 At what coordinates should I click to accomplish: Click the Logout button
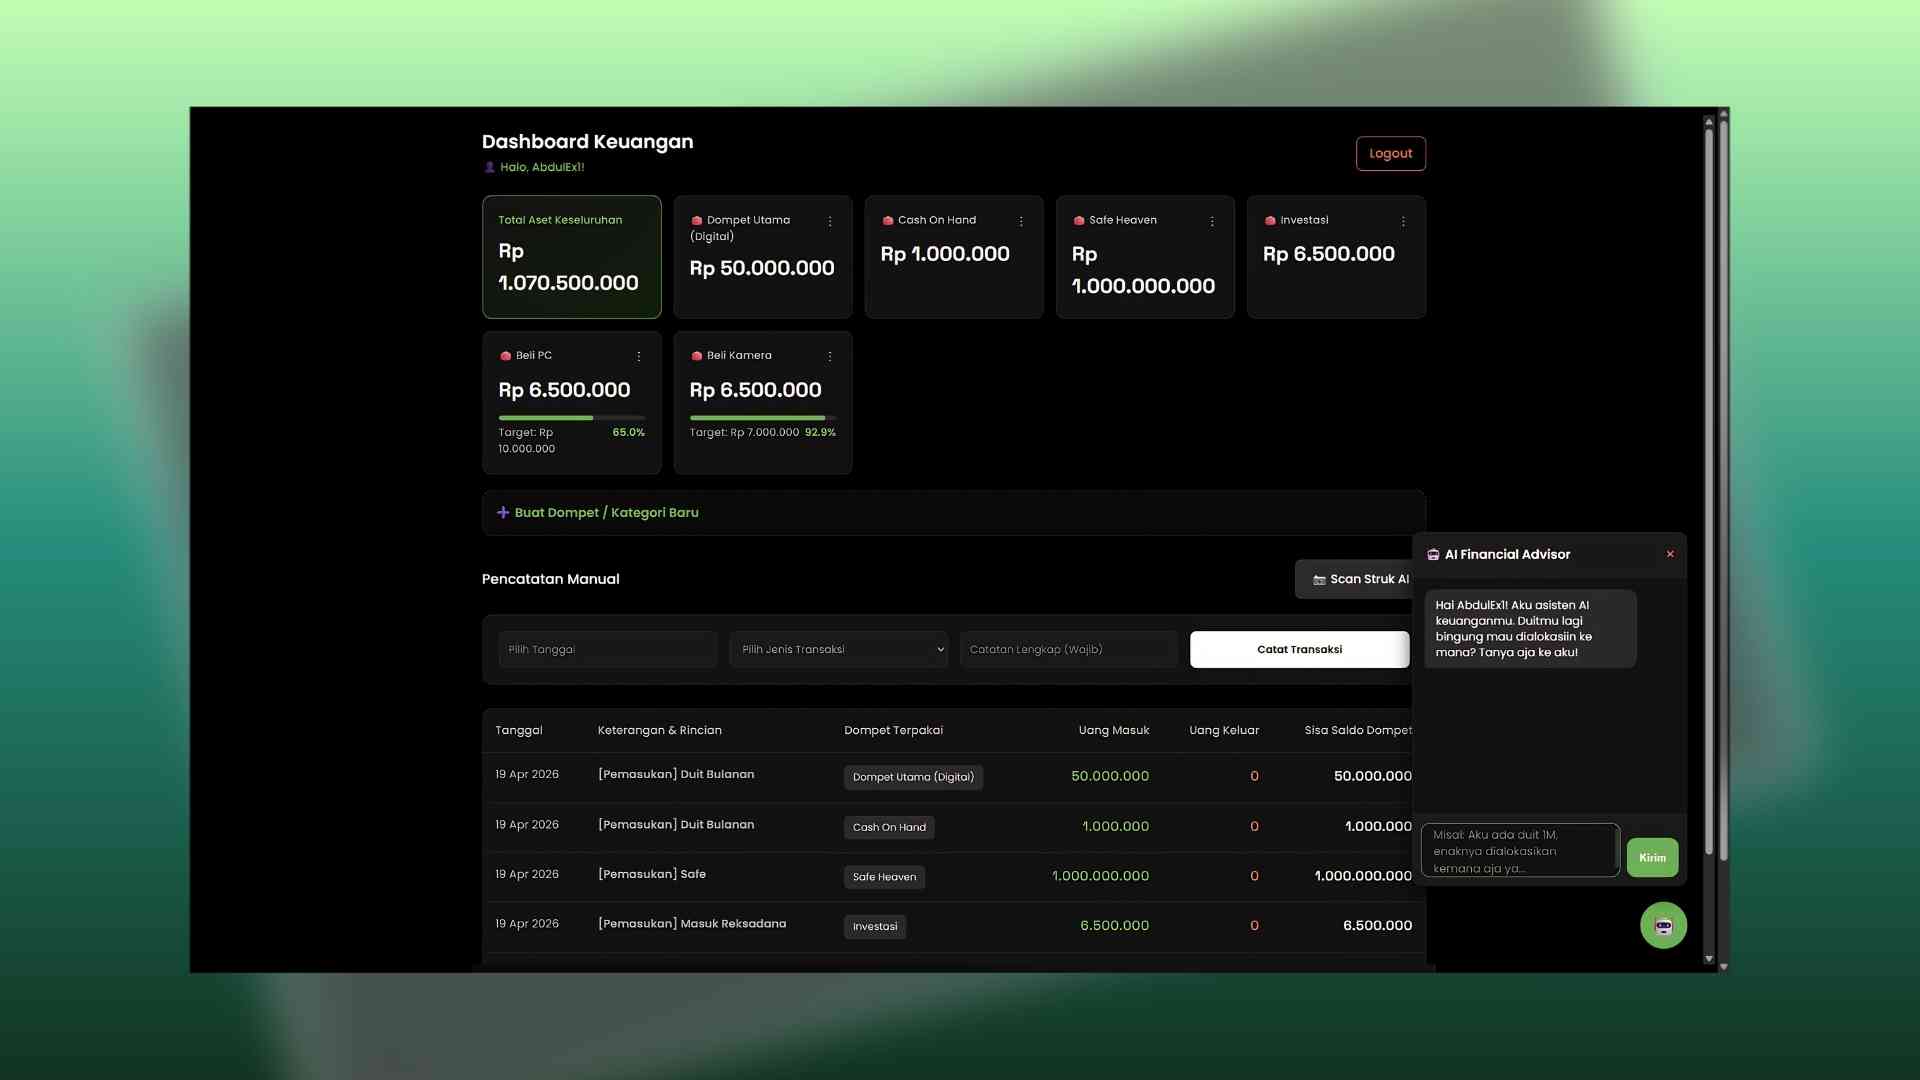(x=1390, y=153)
